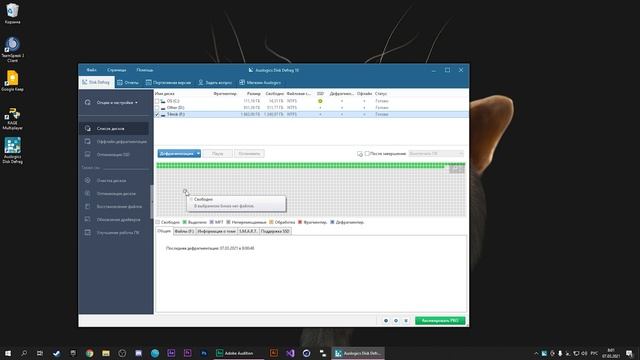The width and height of the screenshot is (640, 360).
Task: Click second round icon in bottom bar
Action: pos(396,321)
